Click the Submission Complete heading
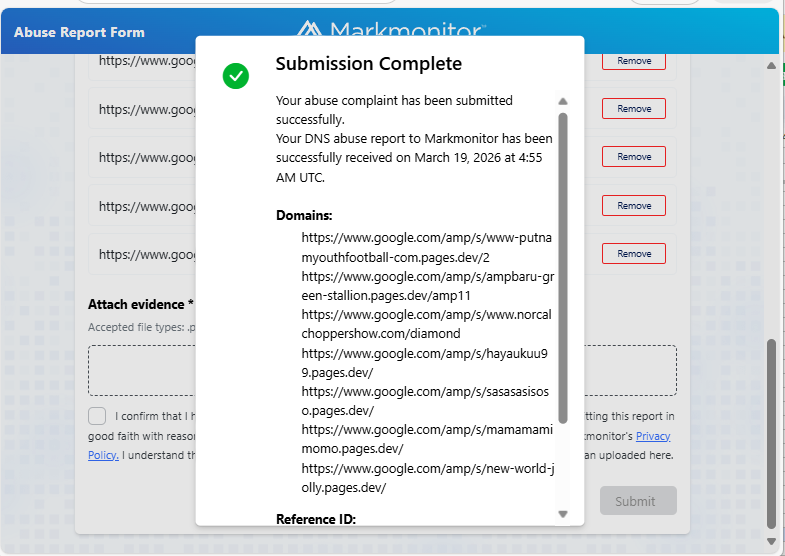Image resolution: width=785 pixels, height=556 pixels. [x=368, y=64]
